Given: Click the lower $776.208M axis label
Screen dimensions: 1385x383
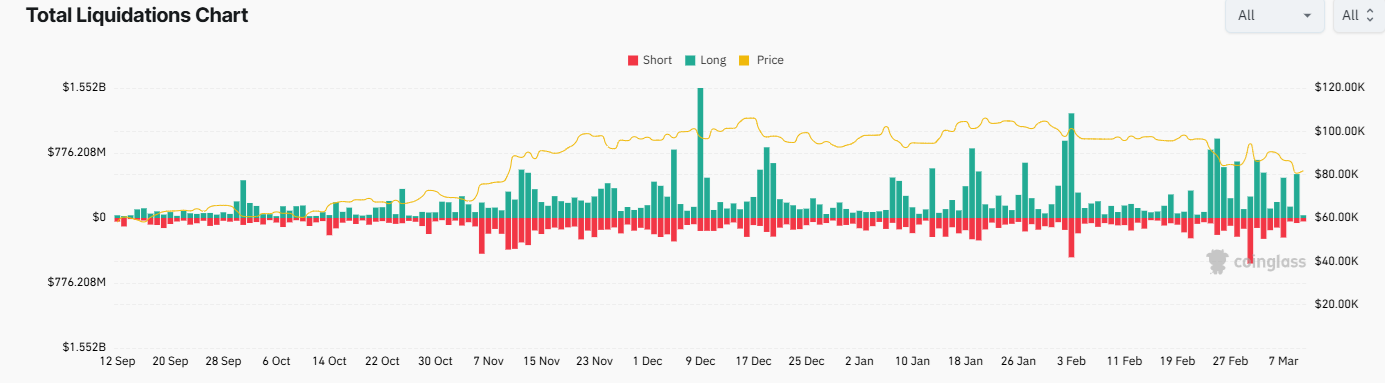Looking at the screenshot, I should coord(78,282).
